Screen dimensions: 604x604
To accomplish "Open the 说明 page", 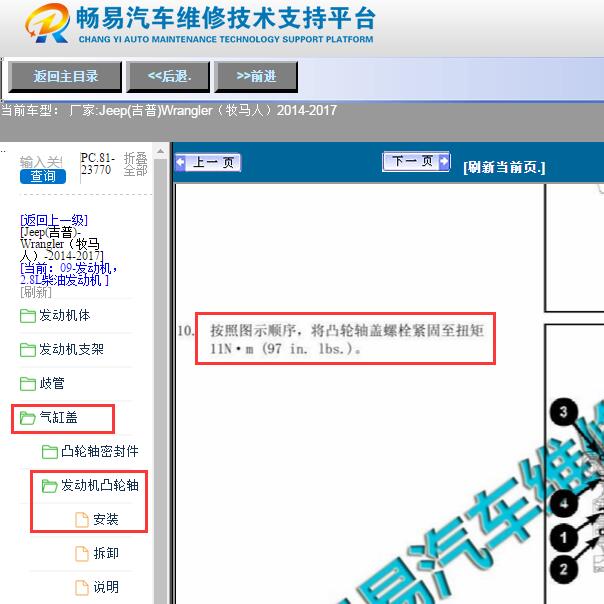I will [x=106, y=587].
